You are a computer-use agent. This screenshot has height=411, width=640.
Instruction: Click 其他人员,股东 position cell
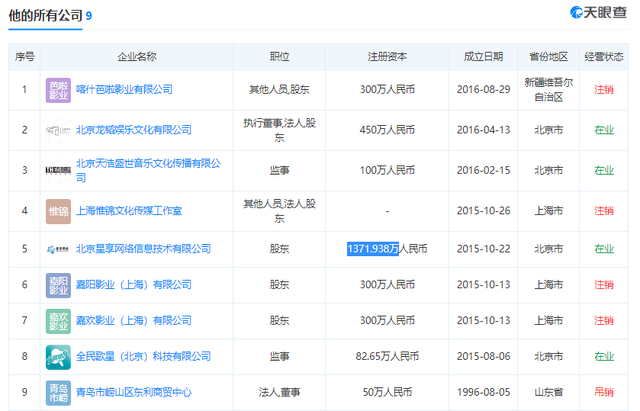click(x=279, y=89)
